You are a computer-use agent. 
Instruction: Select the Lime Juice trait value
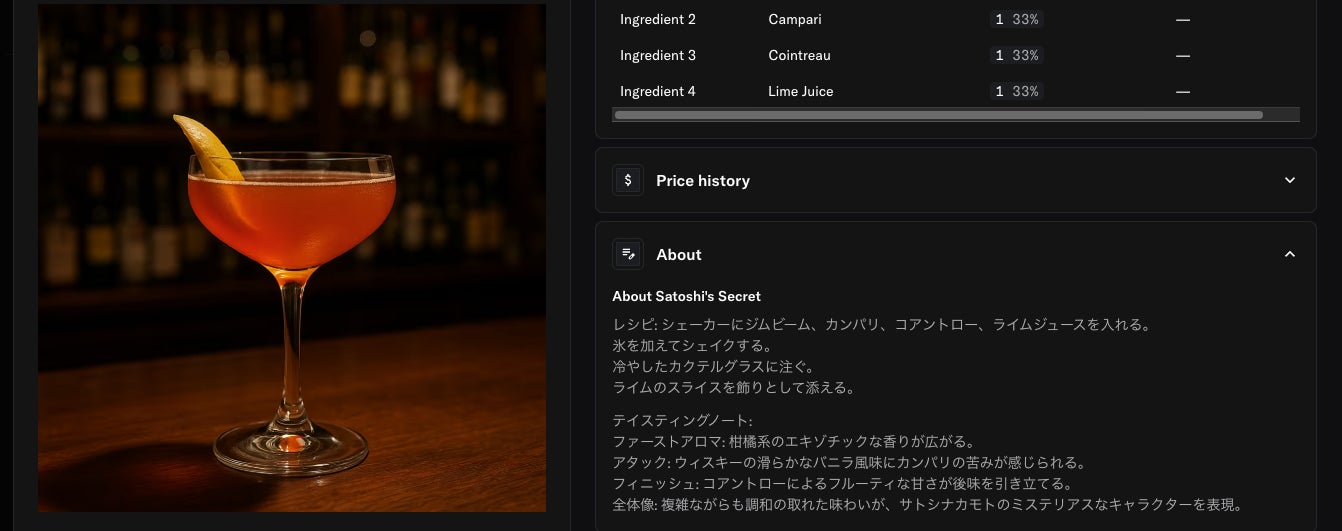click(801, 91)
